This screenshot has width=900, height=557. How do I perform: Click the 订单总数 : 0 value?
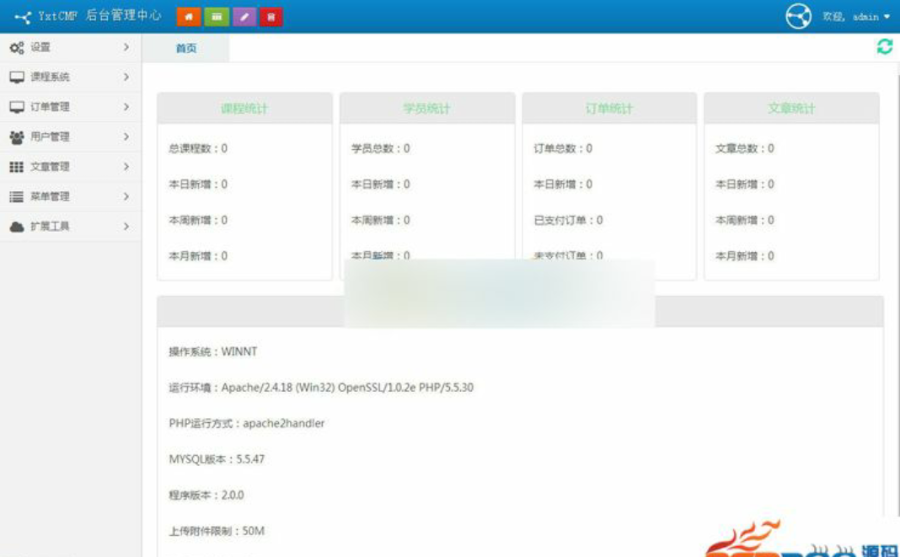point(563,148)
